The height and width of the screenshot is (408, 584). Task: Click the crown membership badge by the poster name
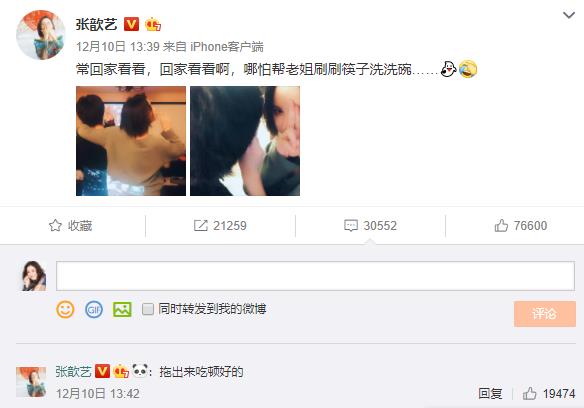point(153,25)
